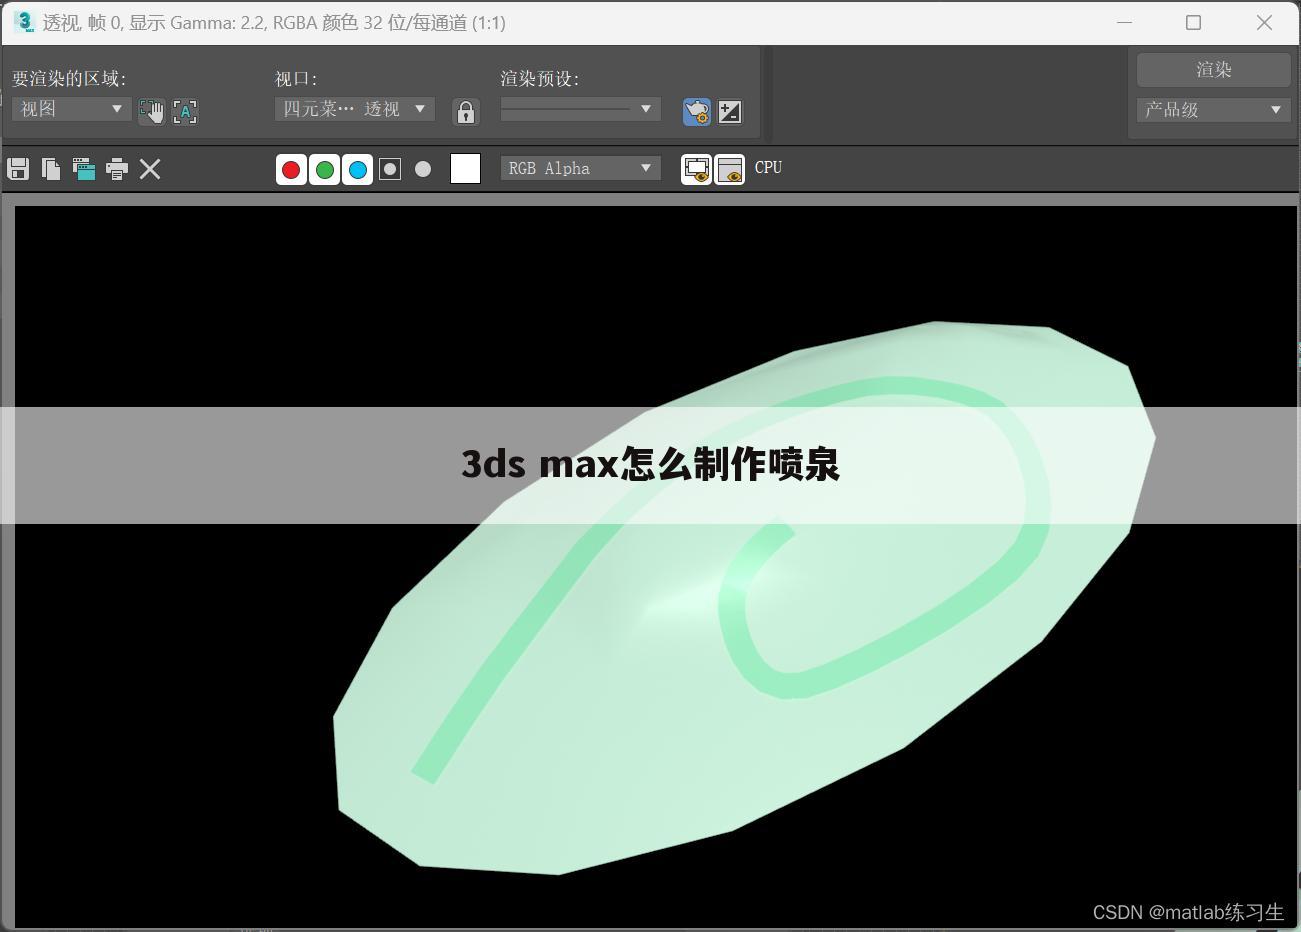This screenshot has width=1301, height=932.
Task: Maximize the render frame window
Action: (1193, 22)
